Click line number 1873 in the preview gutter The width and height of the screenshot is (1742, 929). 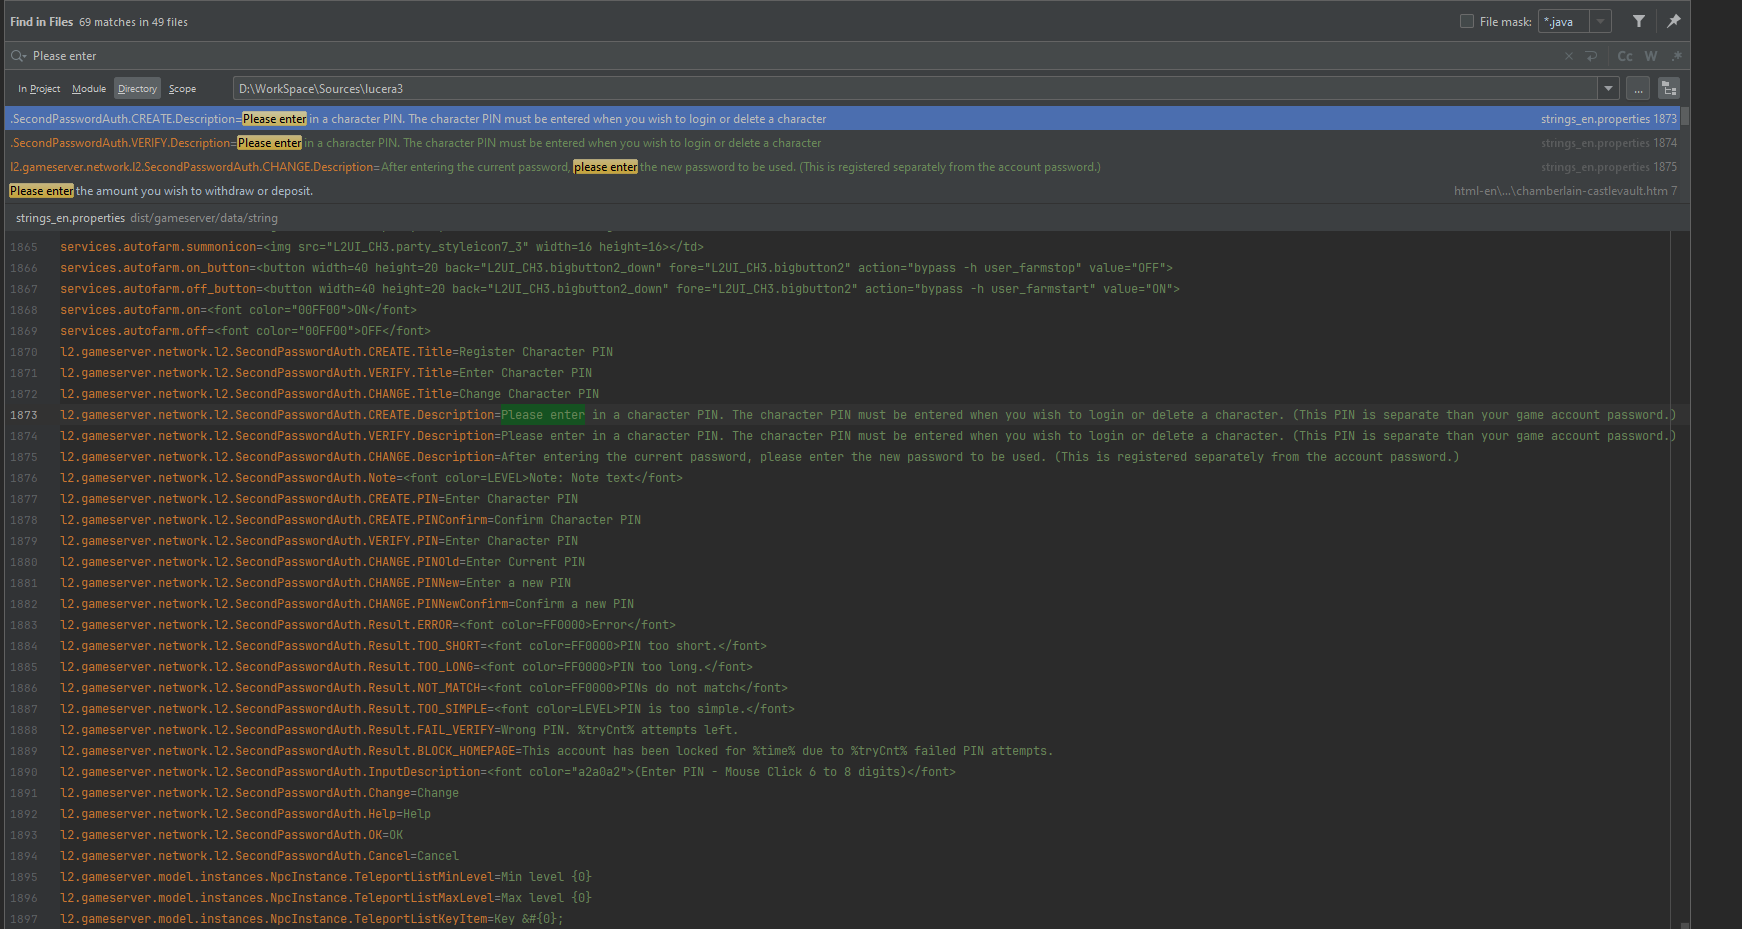pos(24,415)
